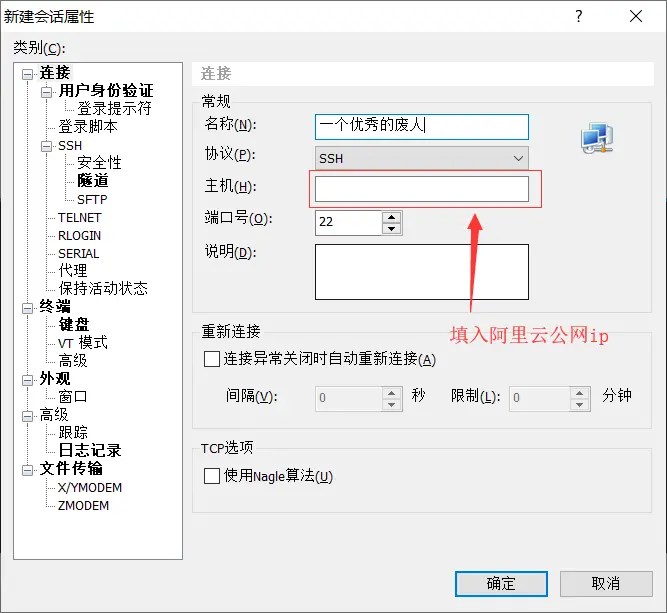667x613 pixels.
Task: Click the 限制 limit value field
Action: click(539, 399)
